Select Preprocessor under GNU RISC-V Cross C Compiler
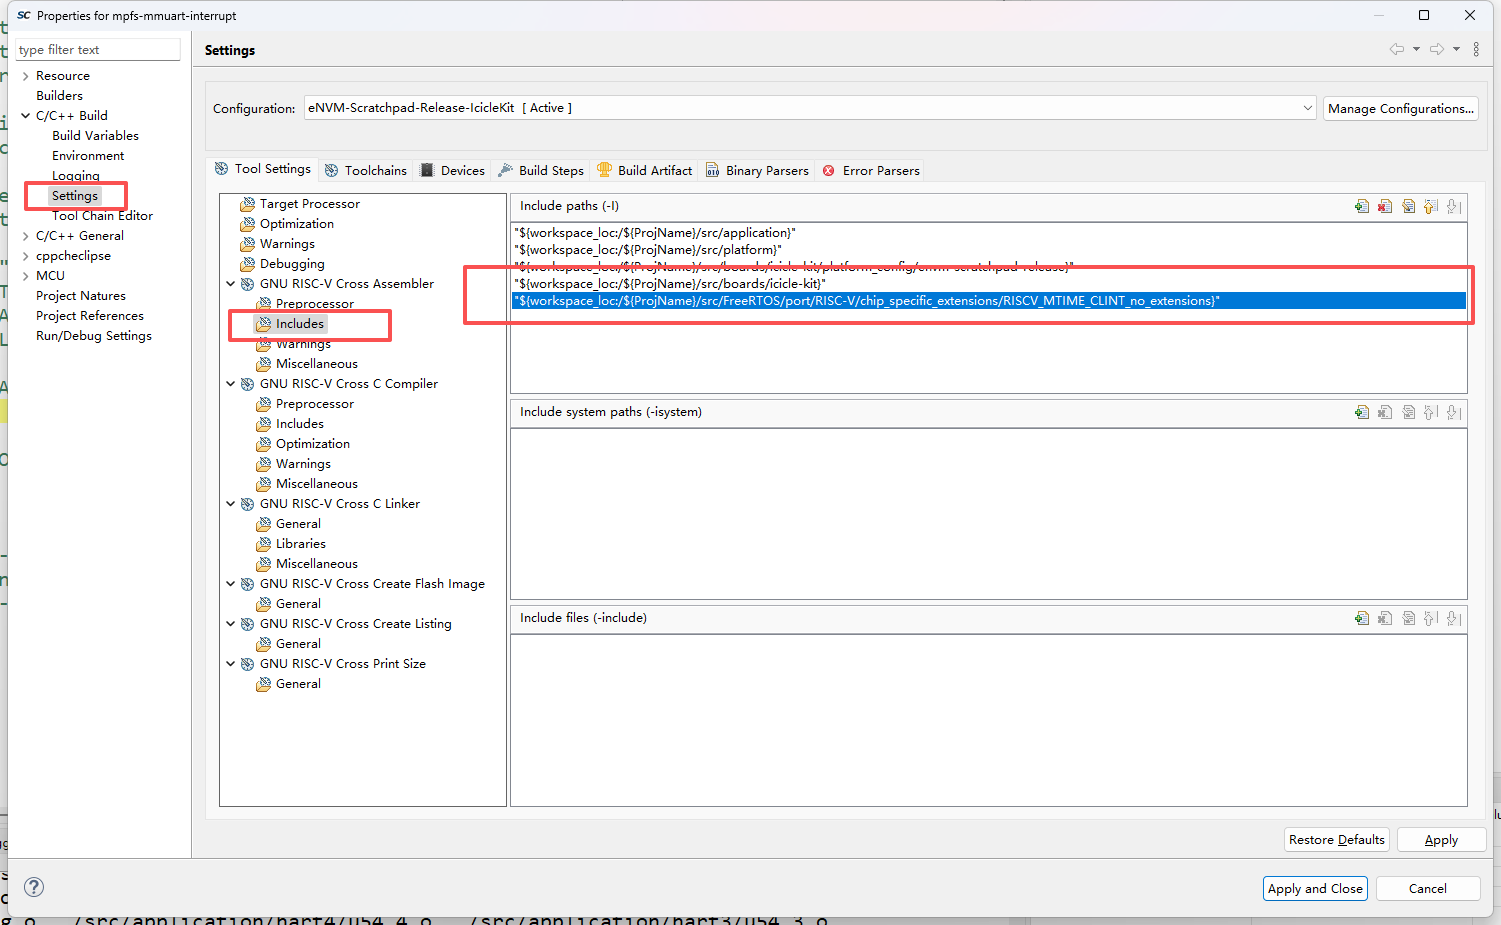Screen dimensions: 1501x925 (314, 404)
